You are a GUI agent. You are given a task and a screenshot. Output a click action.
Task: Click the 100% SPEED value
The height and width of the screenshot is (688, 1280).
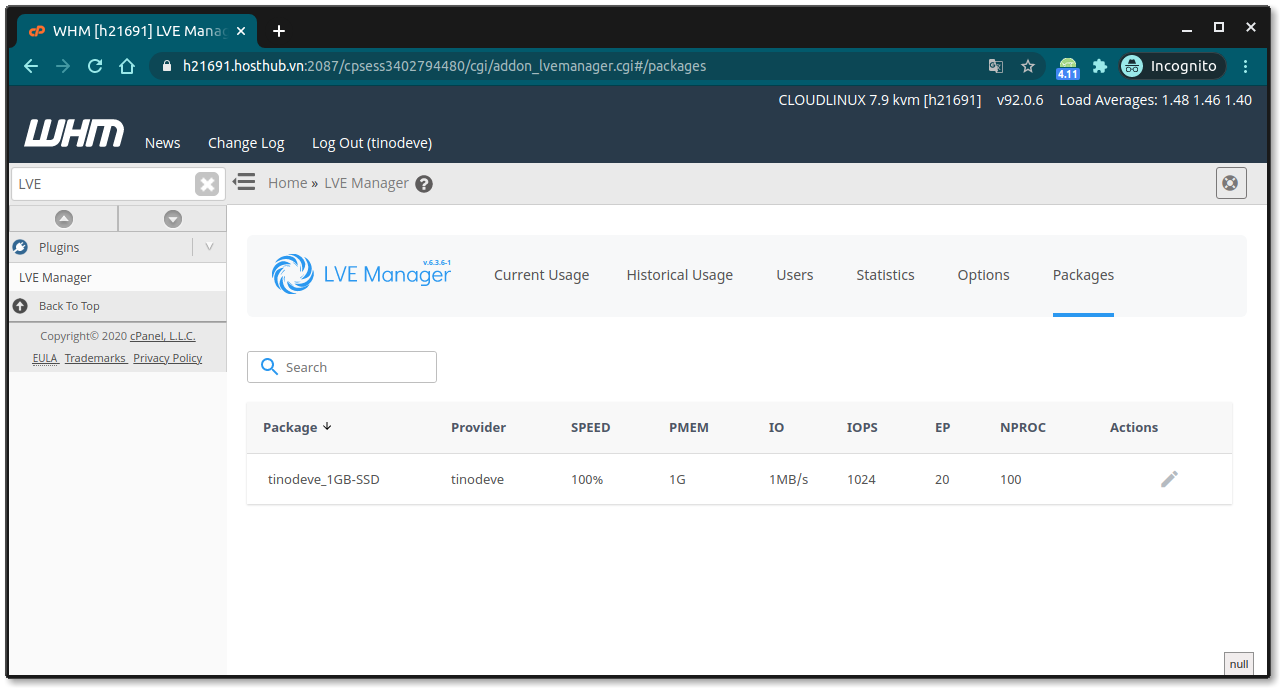click(587, 479)
